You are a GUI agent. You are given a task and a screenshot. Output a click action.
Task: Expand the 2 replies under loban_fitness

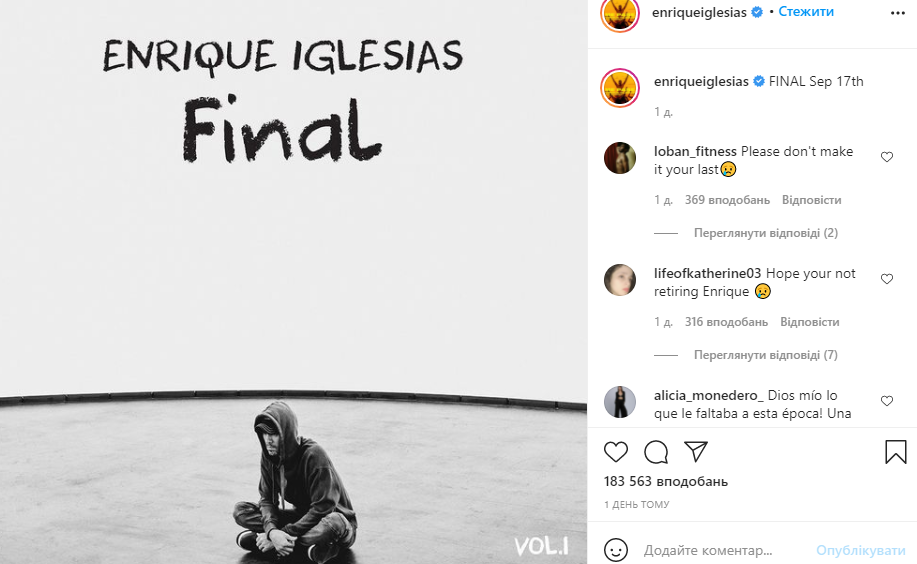(766, 233)
